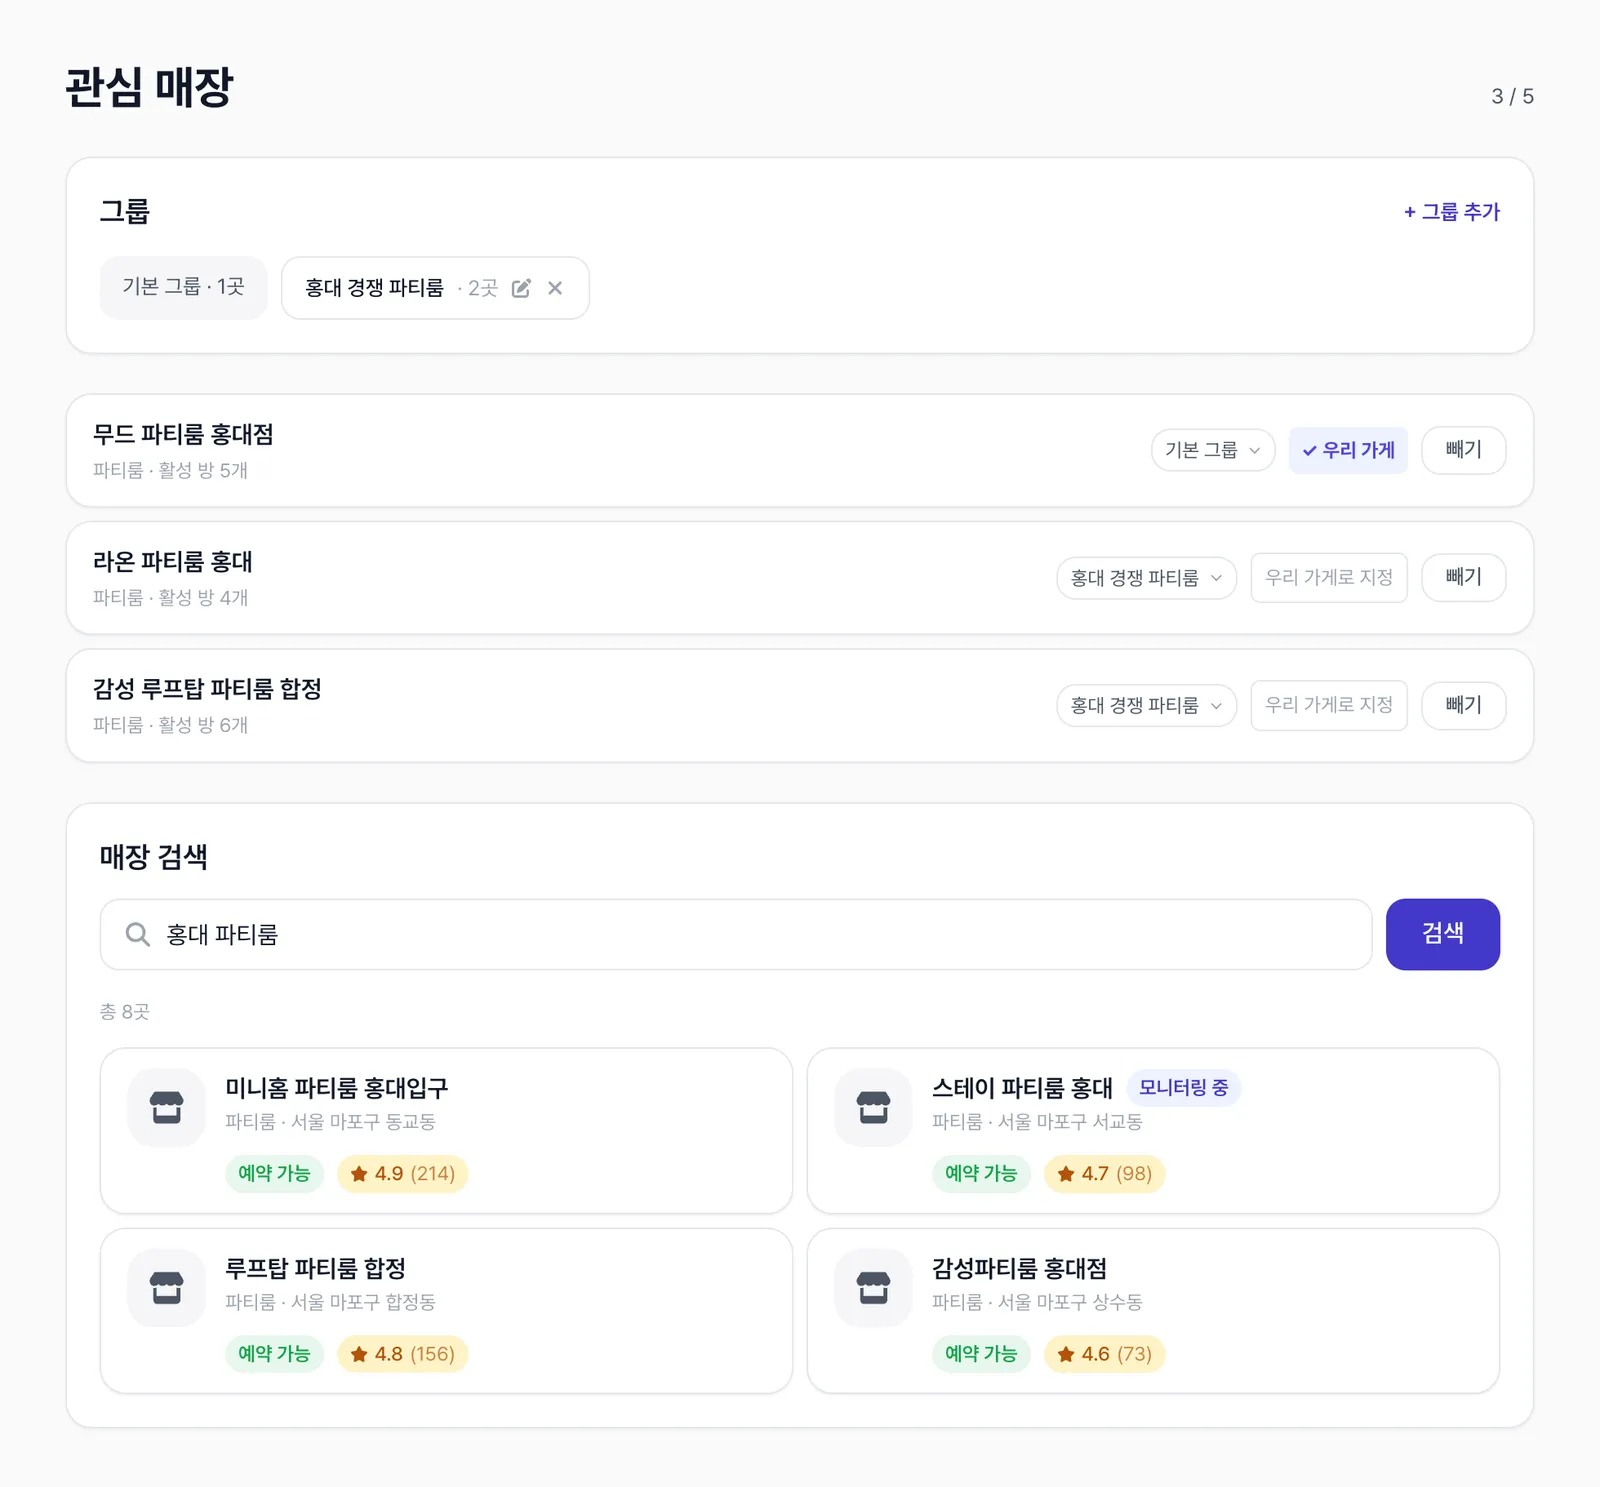
Task: Click 예약 가능 badge on 스테이 파티룸 홍대
Action: click(981, 1173)
